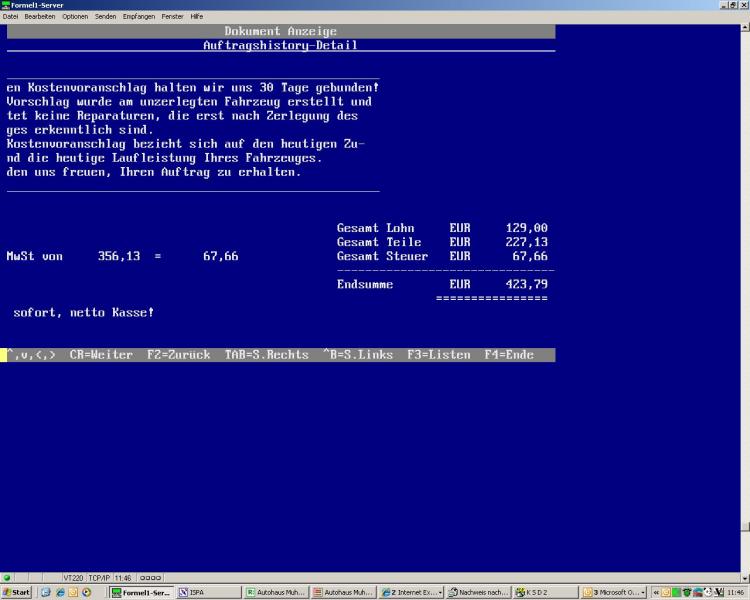This screenshot has width=750, height=600.
Task: Click the Optionen menu item
Action: tap(75, 16)
